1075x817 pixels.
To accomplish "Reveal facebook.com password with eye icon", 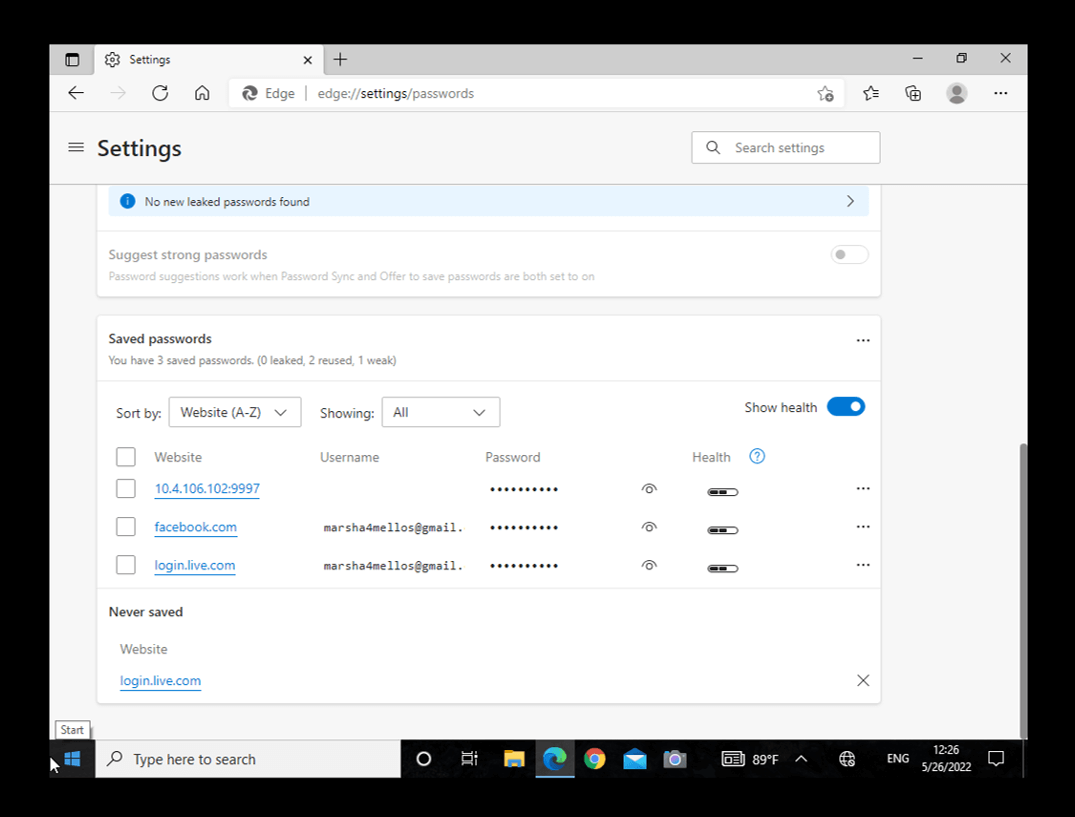I will click(649, 527).
